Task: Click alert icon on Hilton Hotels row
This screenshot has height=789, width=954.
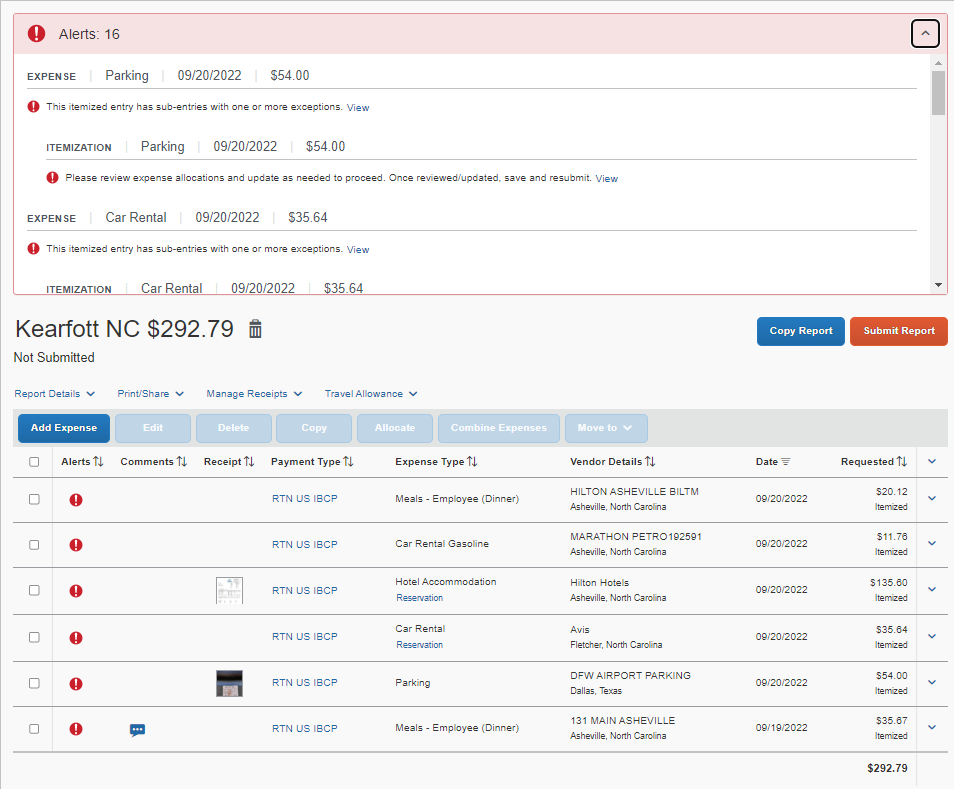Action: [76, 591]
